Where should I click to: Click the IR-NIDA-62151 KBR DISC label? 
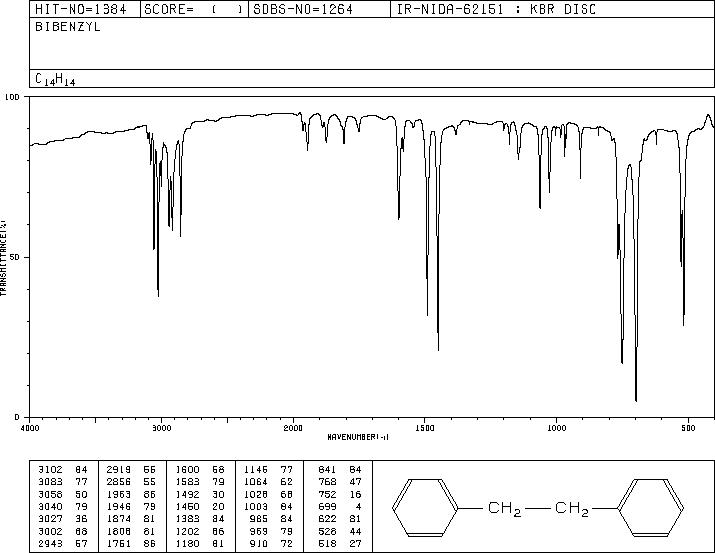[496, 9]
